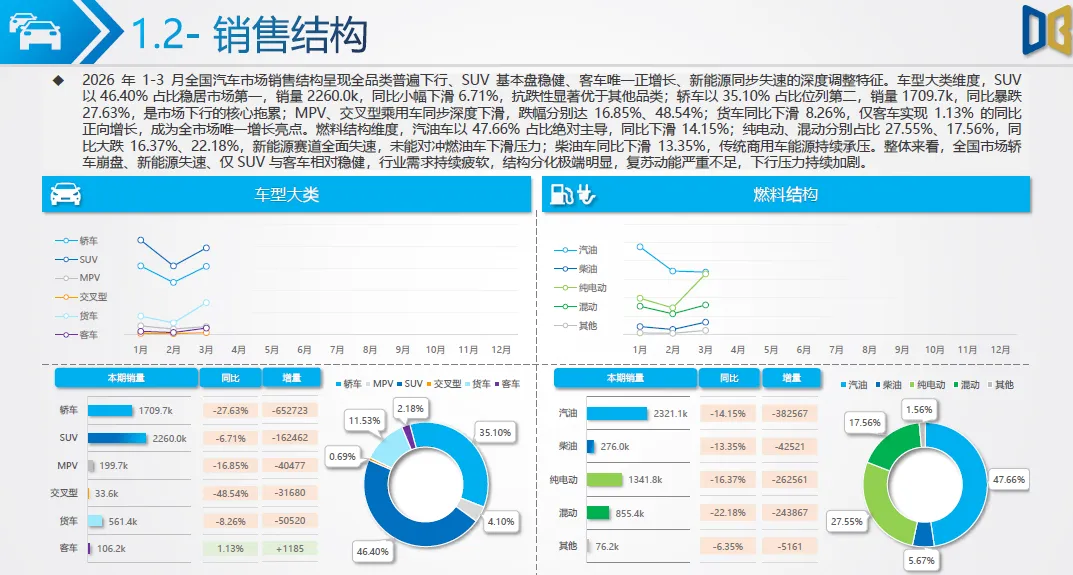Click the +1185 increment cell for 客车
This screenshot has width=1073, height=575.
pos(290,548)
